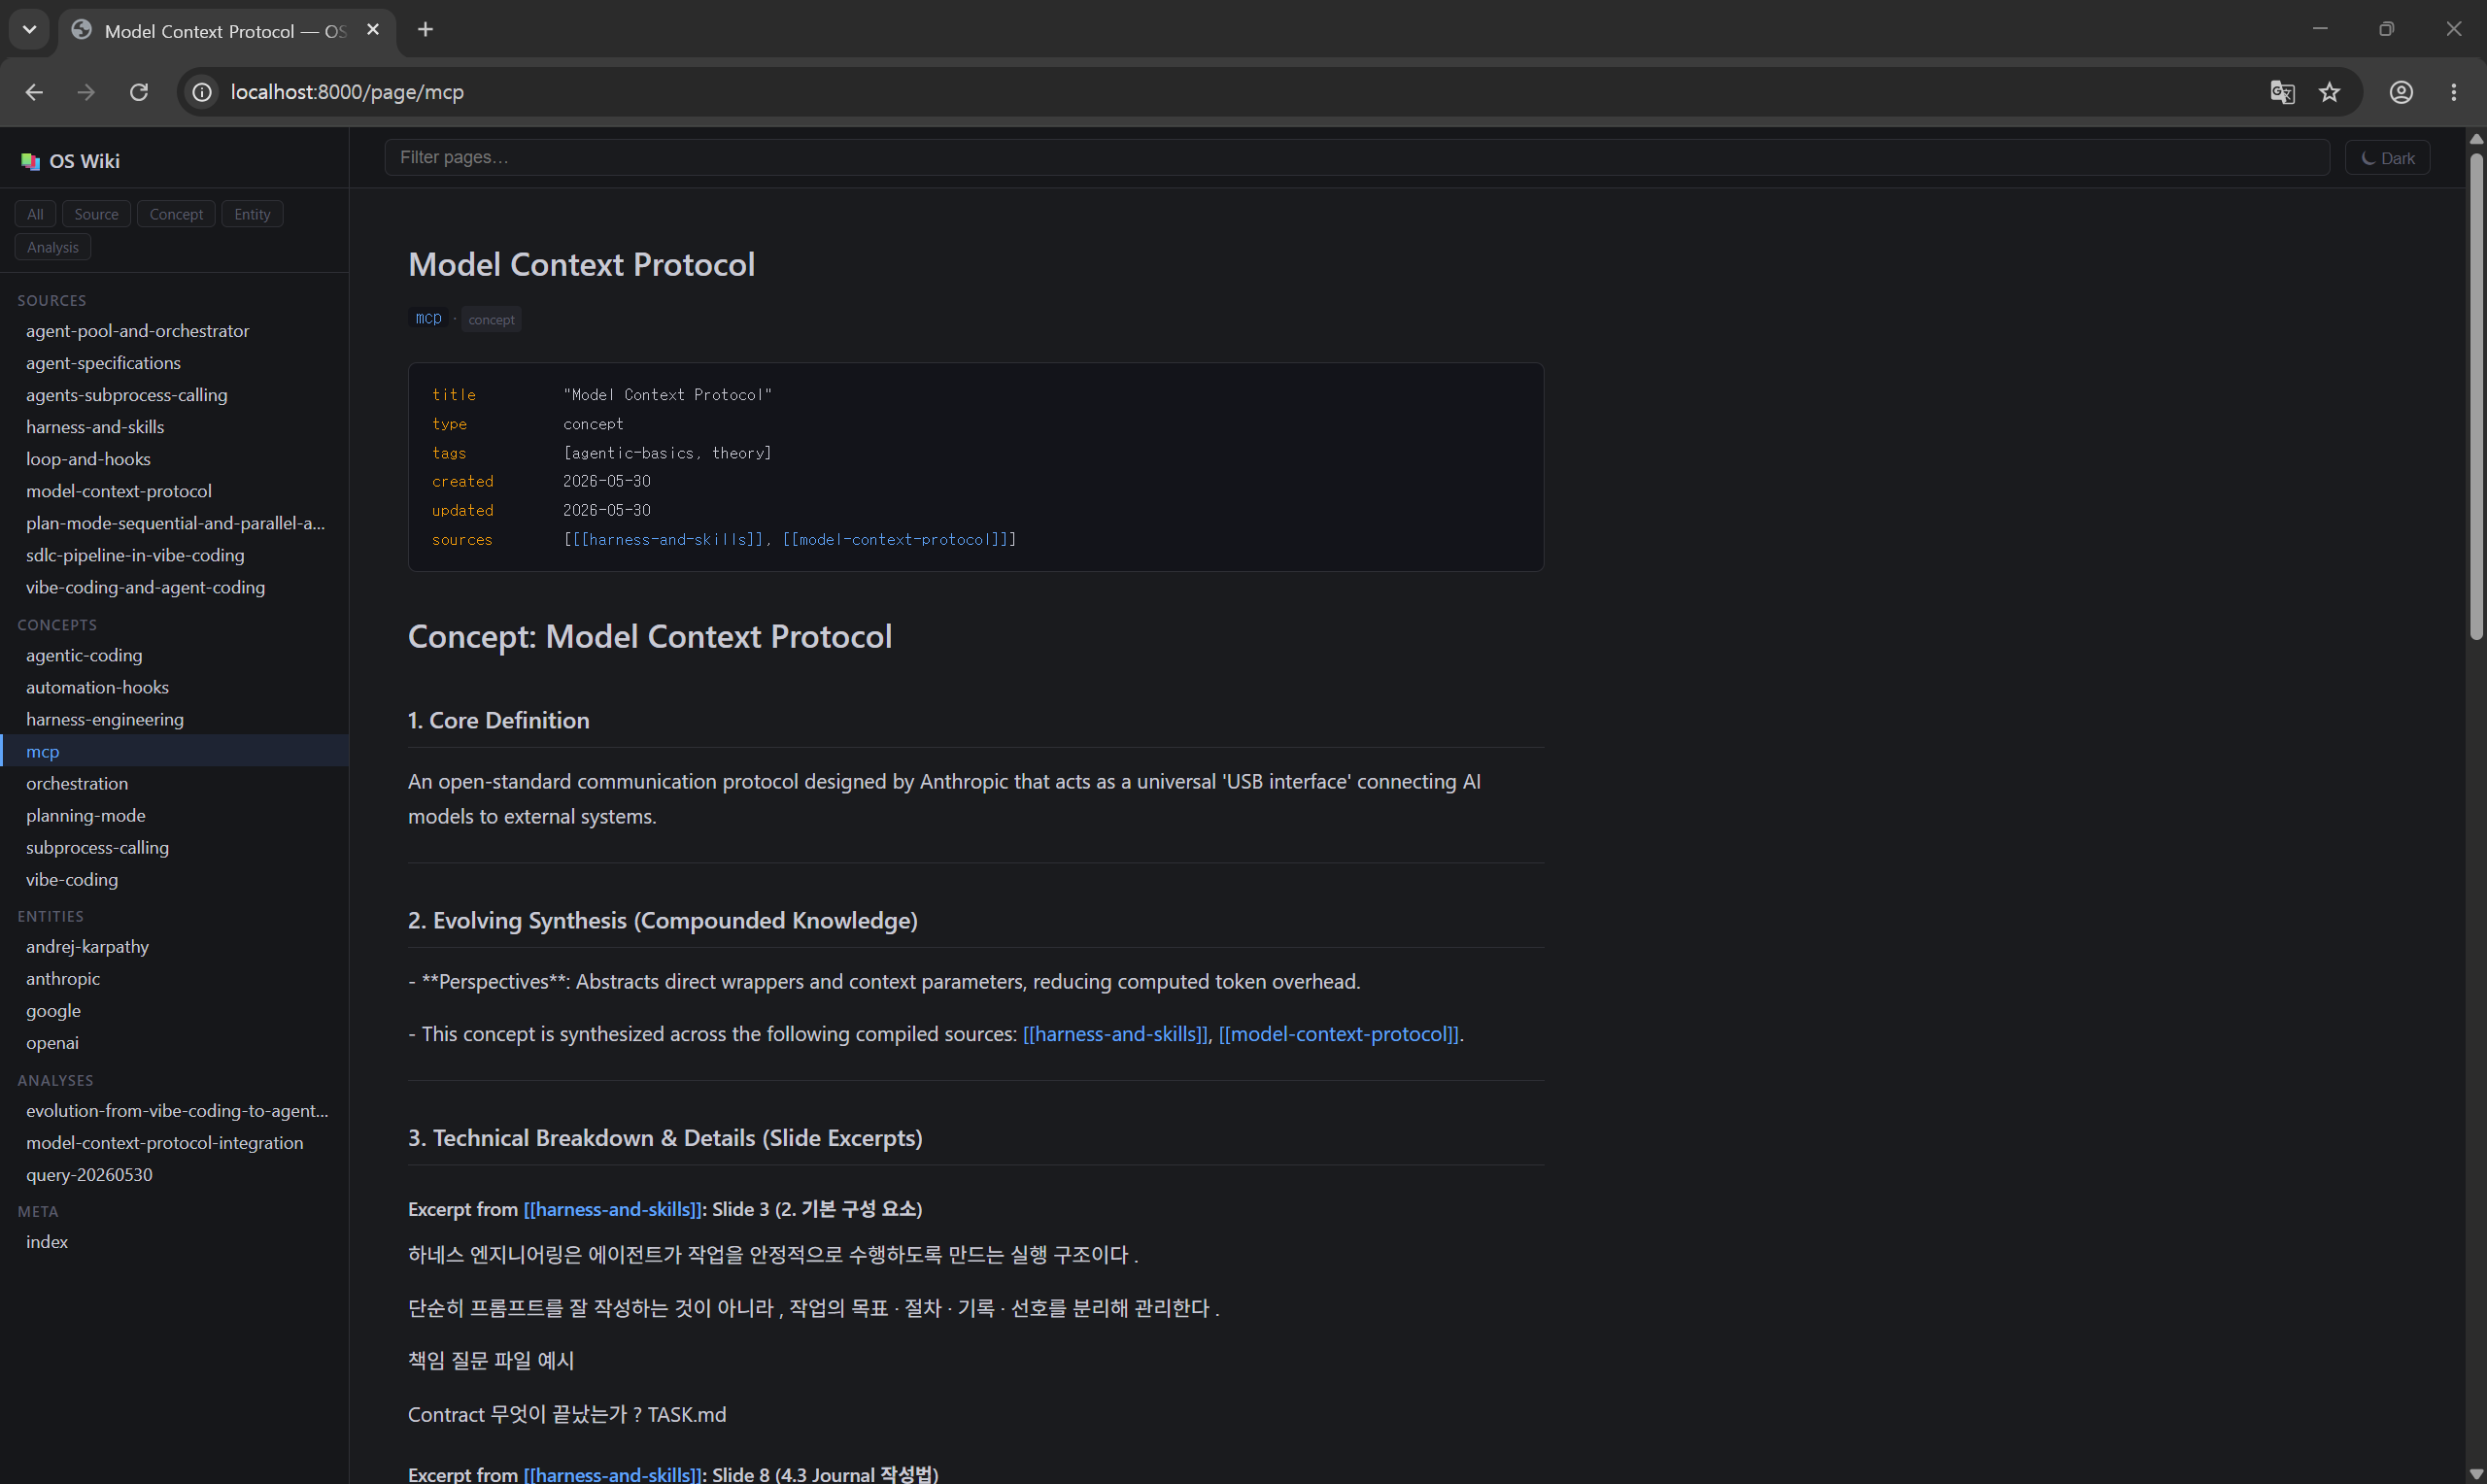Open the tab search dropdown arrow
Viewport: 2487px width, 1484px height.
coord(29,30)
